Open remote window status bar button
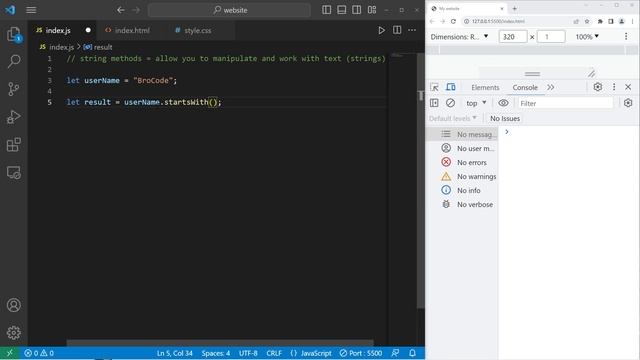Screen dimensions: 640x360 9,353
